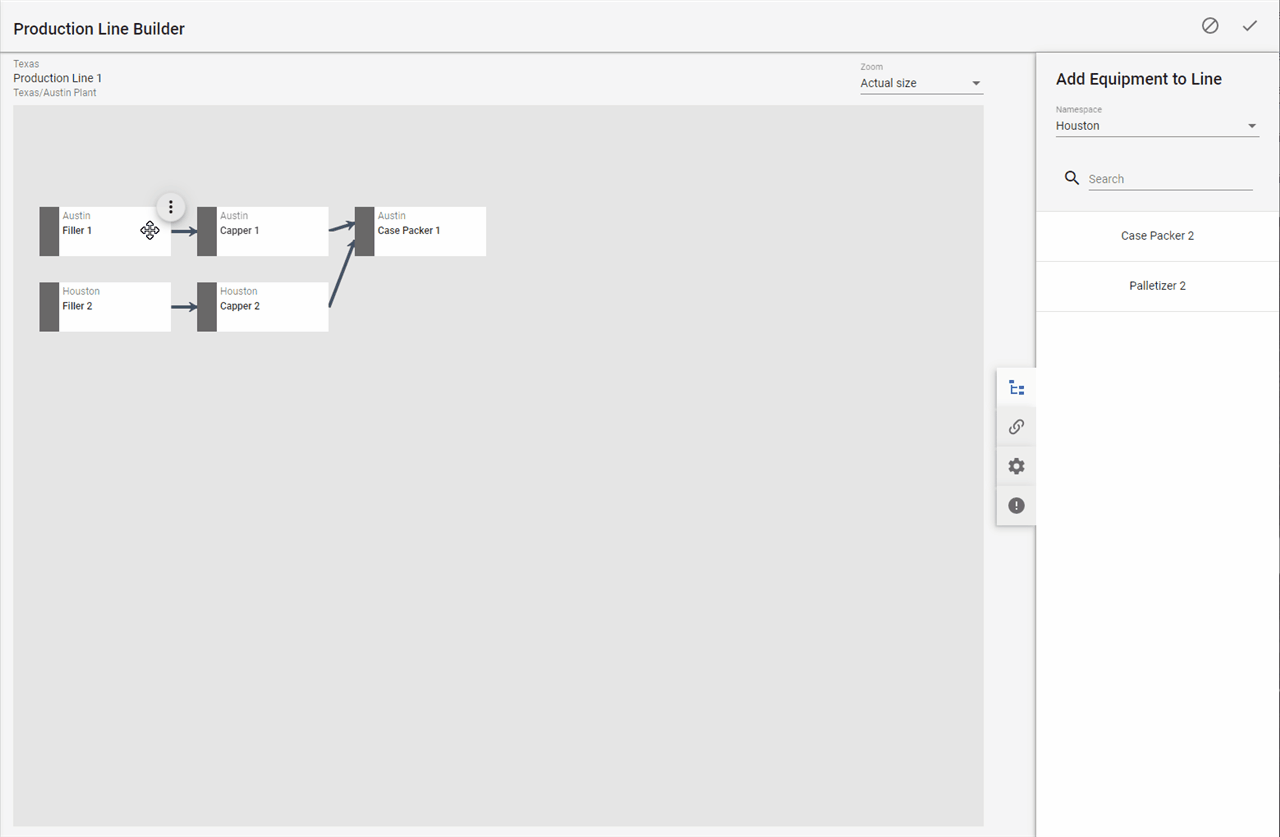Image resolution: width=1280 pixels, height=837 pixels.
Task: Click the checkmark confirm icon
Action: point(1249,26)
